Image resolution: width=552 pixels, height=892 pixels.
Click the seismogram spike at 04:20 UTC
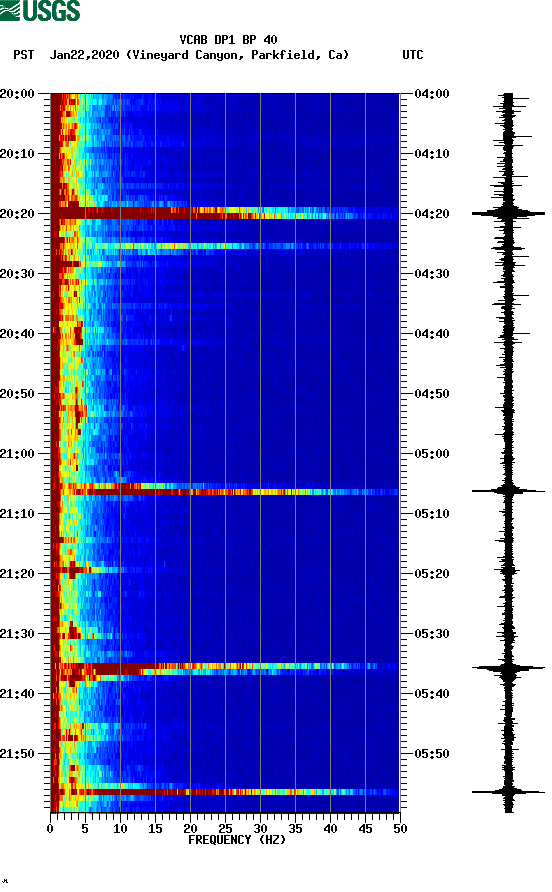[508, 213]
